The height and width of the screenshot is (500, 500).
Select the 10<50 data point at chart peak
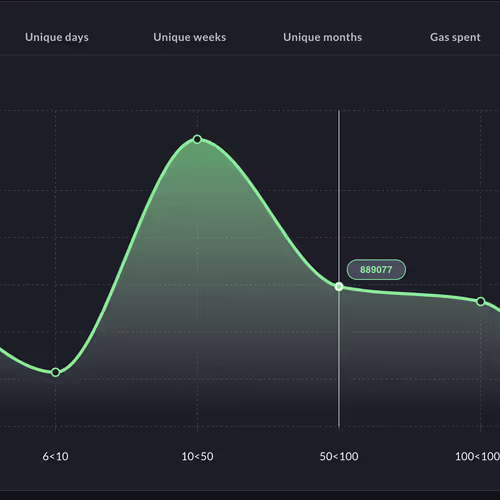pos(197,139)
